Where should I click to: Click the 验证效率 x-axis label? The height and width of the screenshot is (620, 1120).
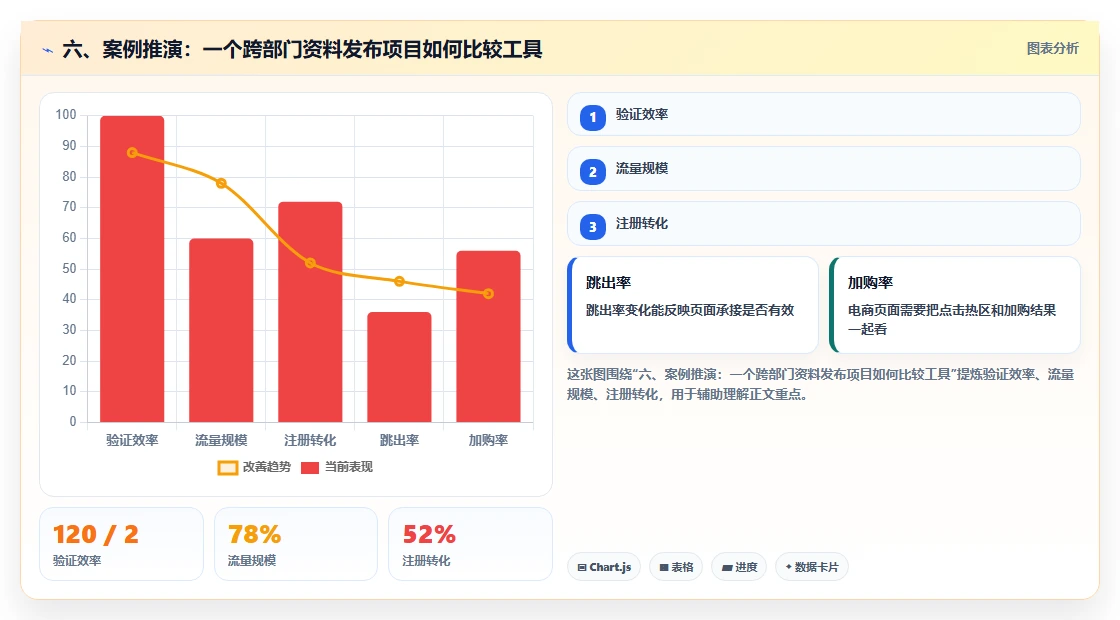132,440
